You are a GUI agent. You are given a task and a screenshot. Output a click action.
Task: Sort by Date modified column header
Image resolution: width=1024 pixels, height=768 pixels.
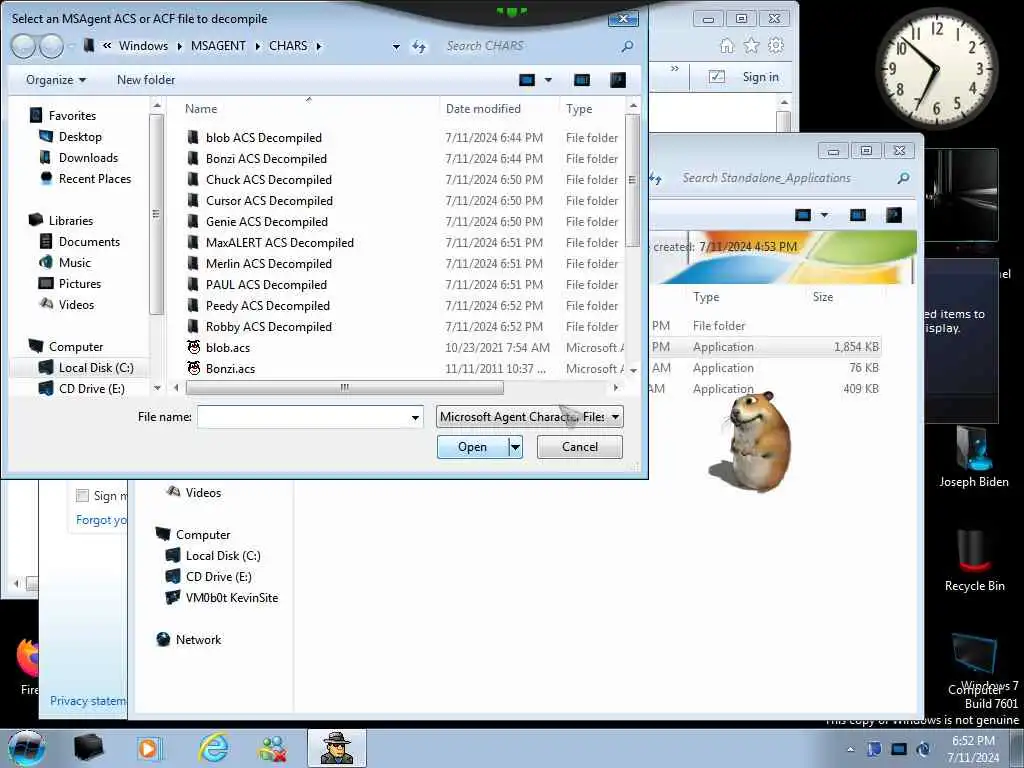[x=483, y=109]
